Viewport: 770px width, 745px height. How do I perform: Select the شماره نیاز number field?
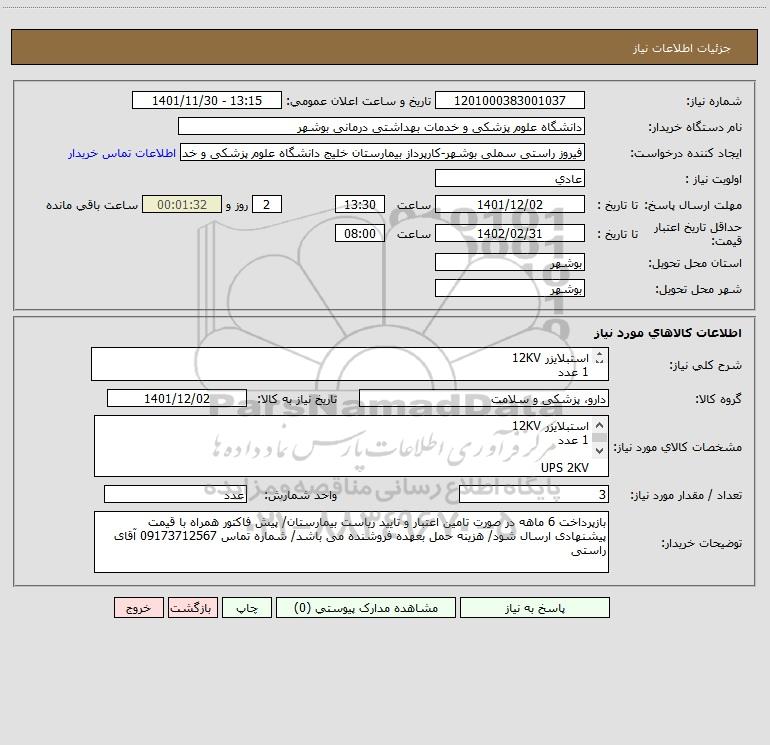(x=510, y=100)
